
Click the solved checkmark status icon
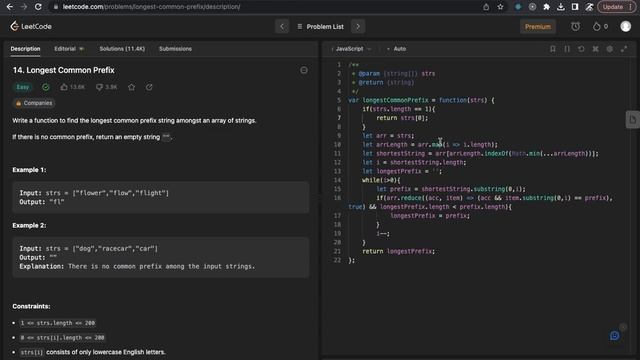coord(46,87)
